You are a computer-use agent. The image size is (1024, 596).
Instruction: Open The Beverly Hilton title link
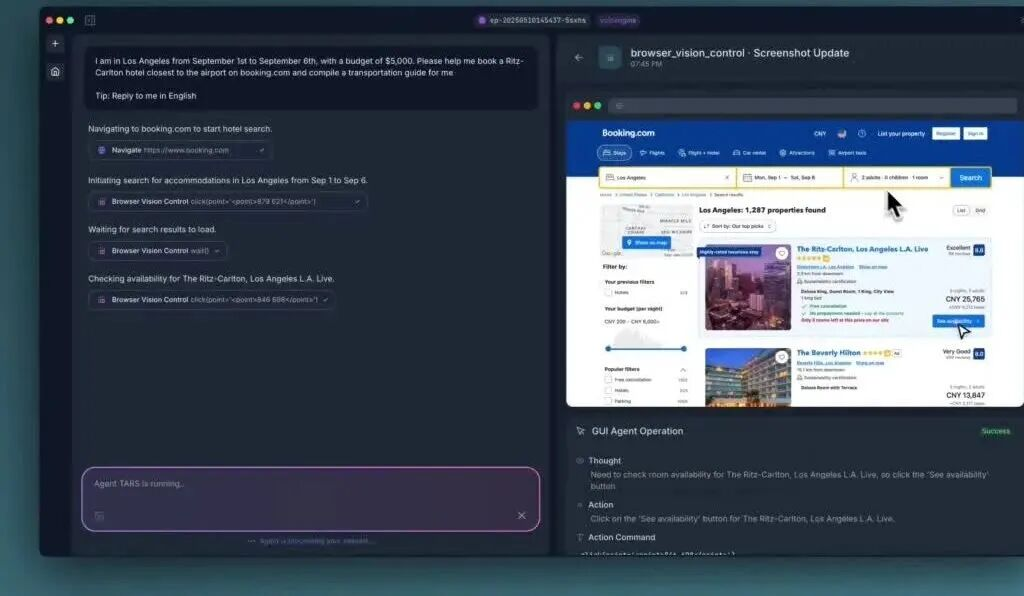click(828, 353)
